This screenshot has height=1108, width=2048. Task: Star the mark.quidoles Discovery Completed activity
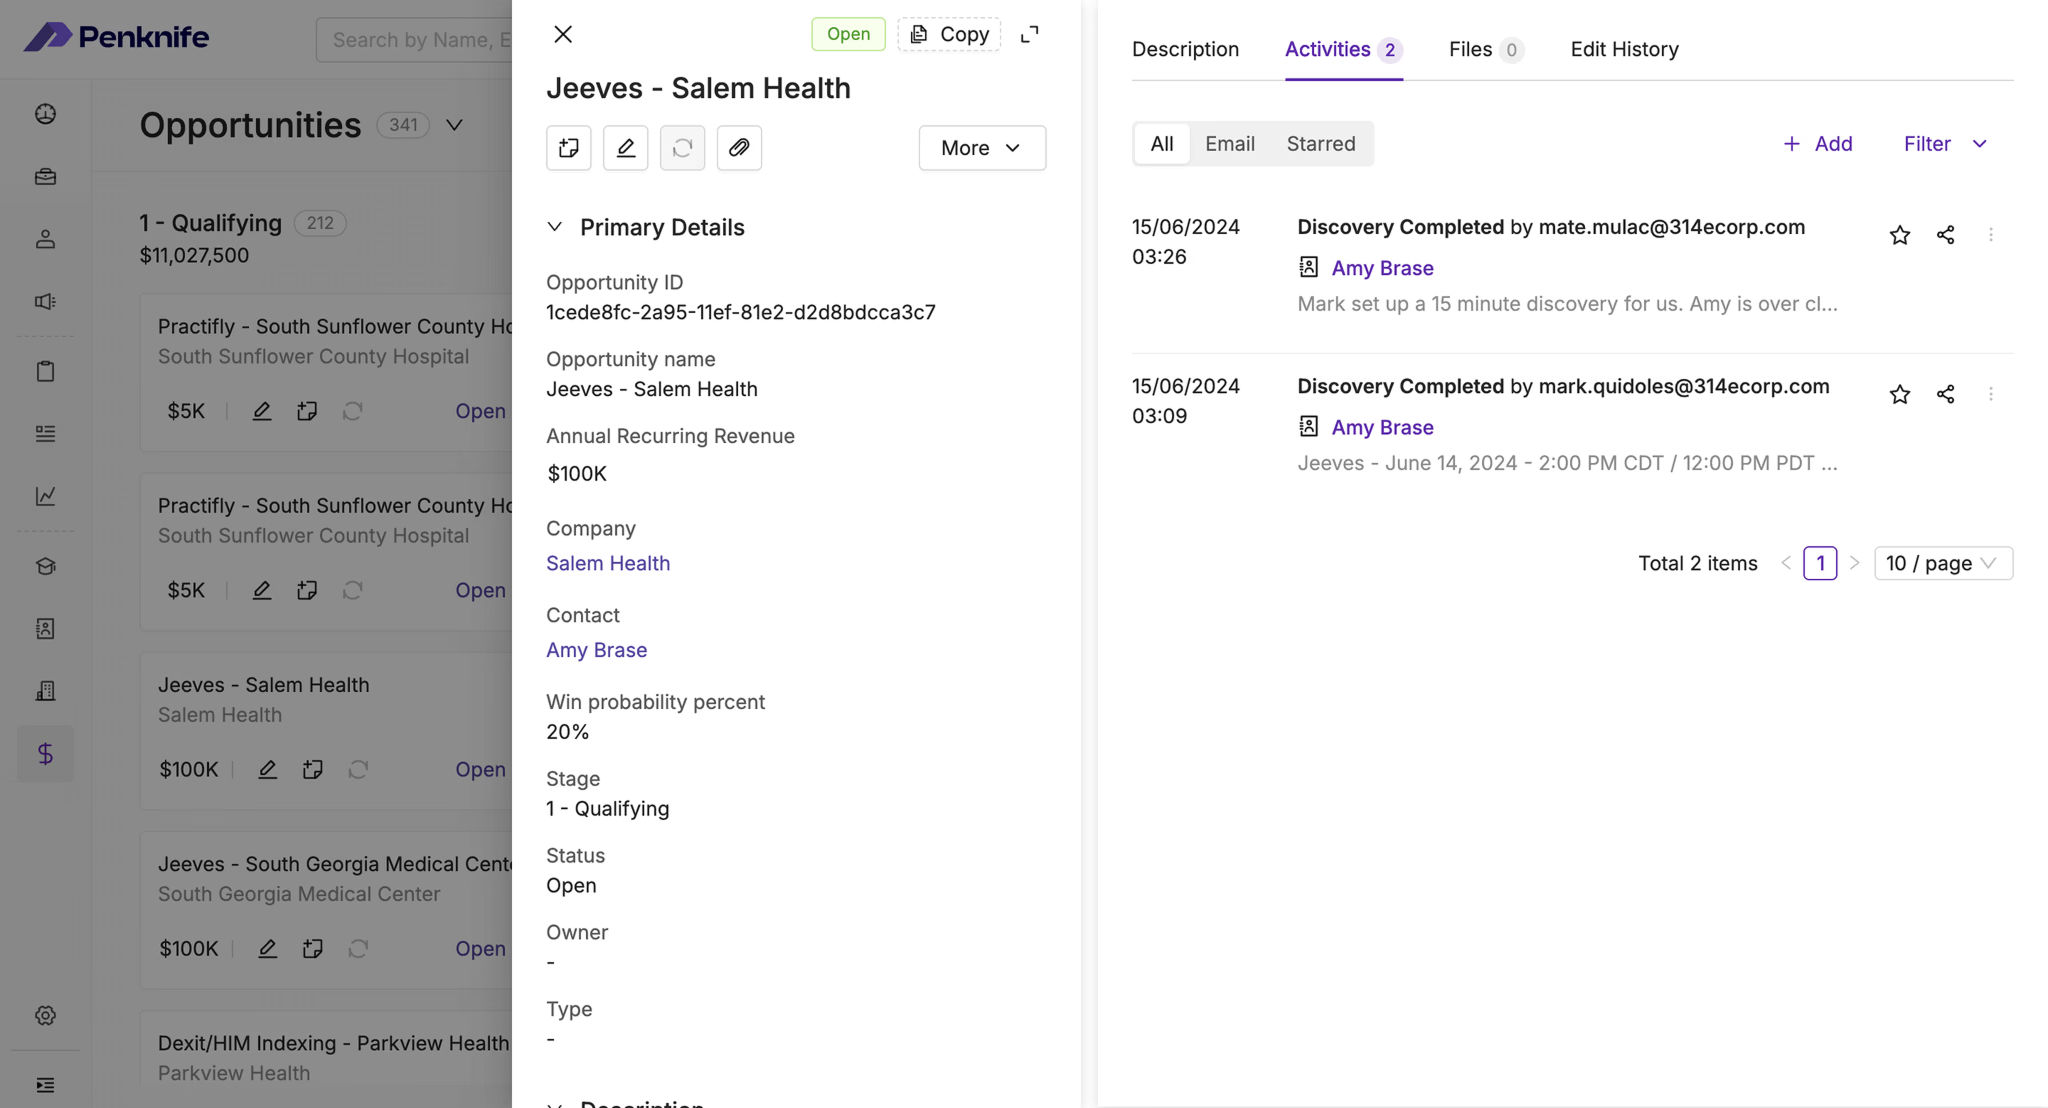click(x=1899, y=394)
